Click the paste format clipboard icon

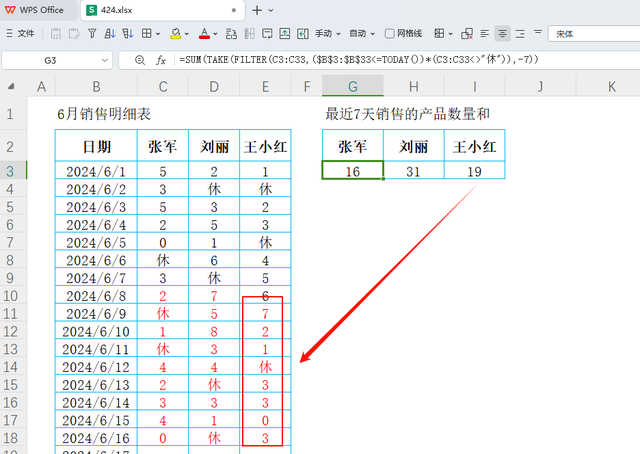point(74,33)
